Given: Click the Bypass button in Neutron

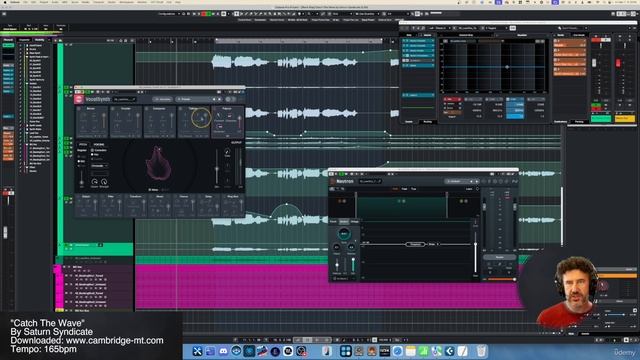Looking at the screenshot, I should [x=500, y=258].
